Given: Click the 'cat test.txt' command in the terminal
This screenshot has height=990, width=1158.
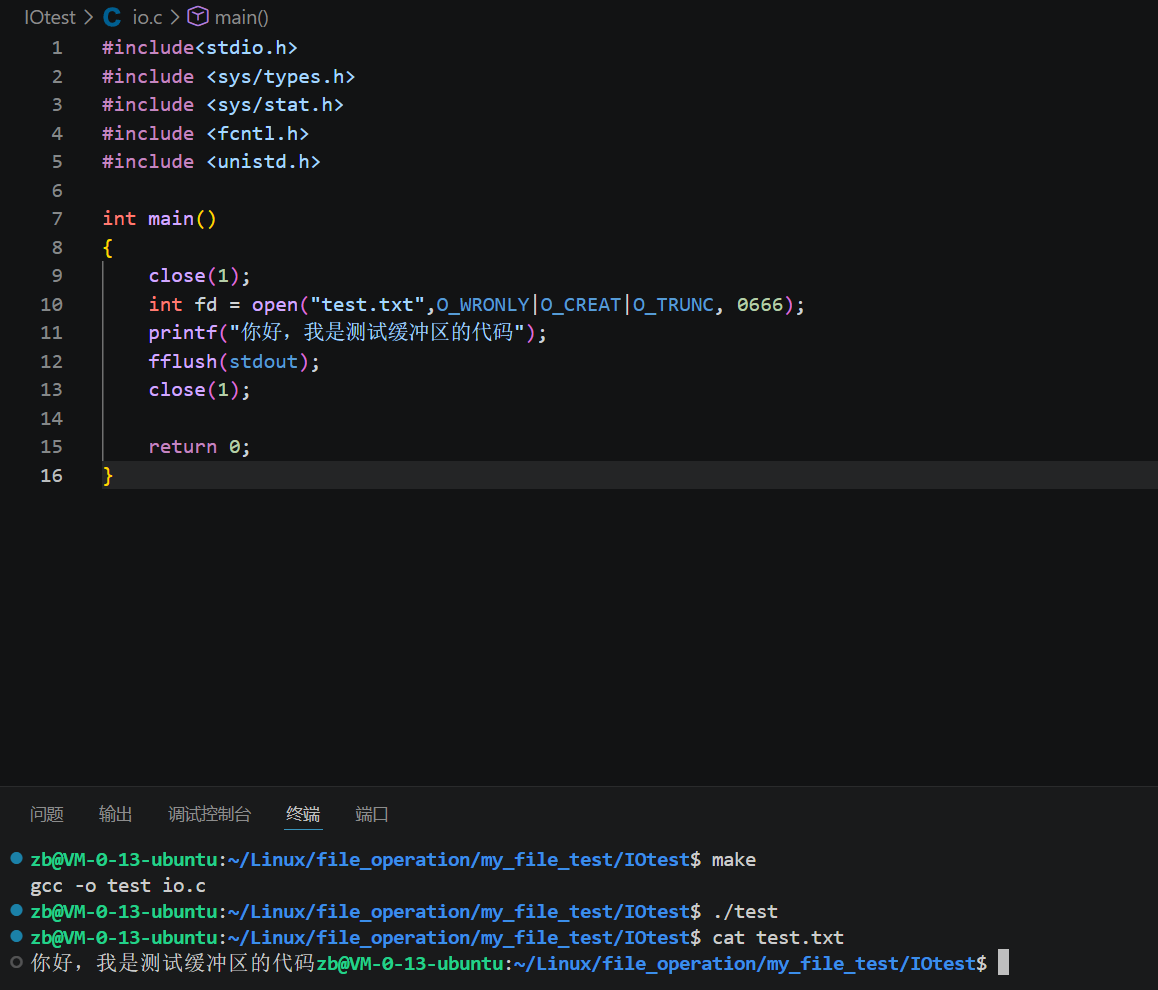Looking at the screenshot, I should 778,938.
